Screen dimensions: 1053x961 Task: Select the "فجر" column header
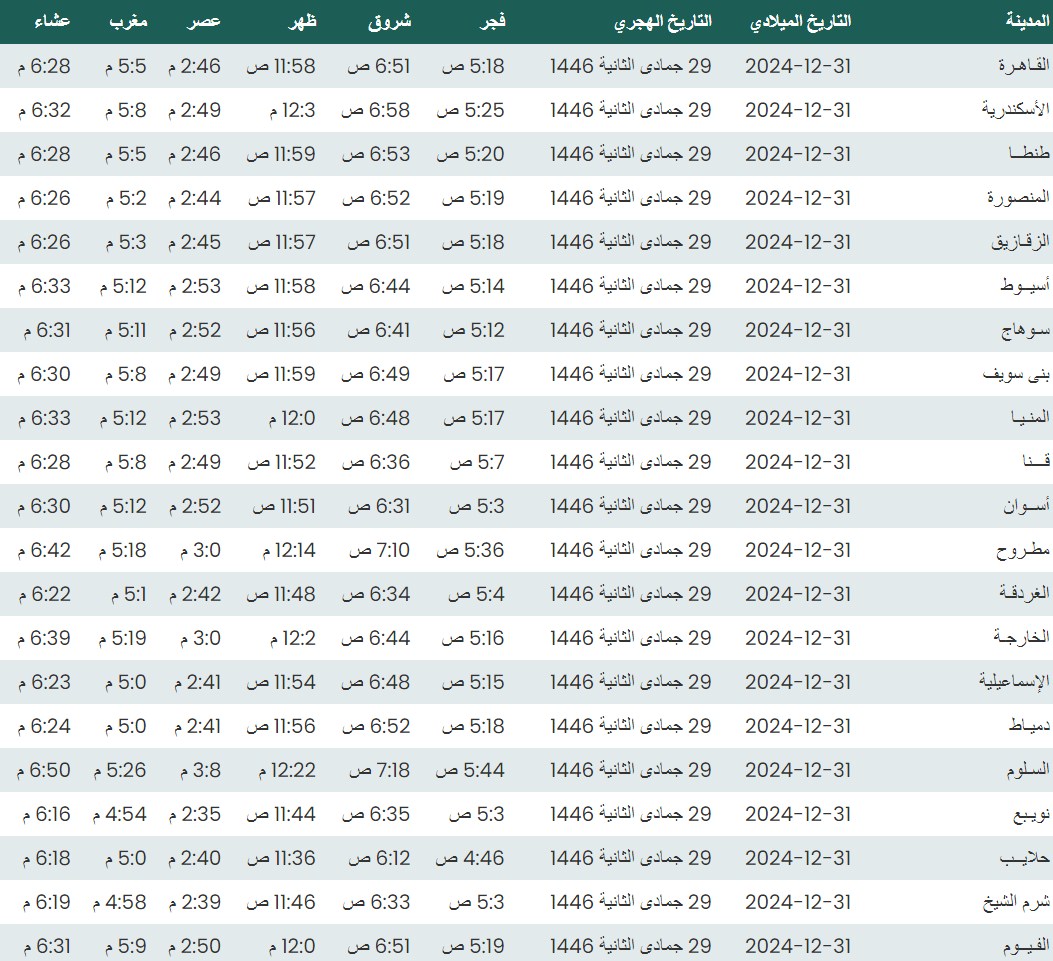tap(489, 22)
